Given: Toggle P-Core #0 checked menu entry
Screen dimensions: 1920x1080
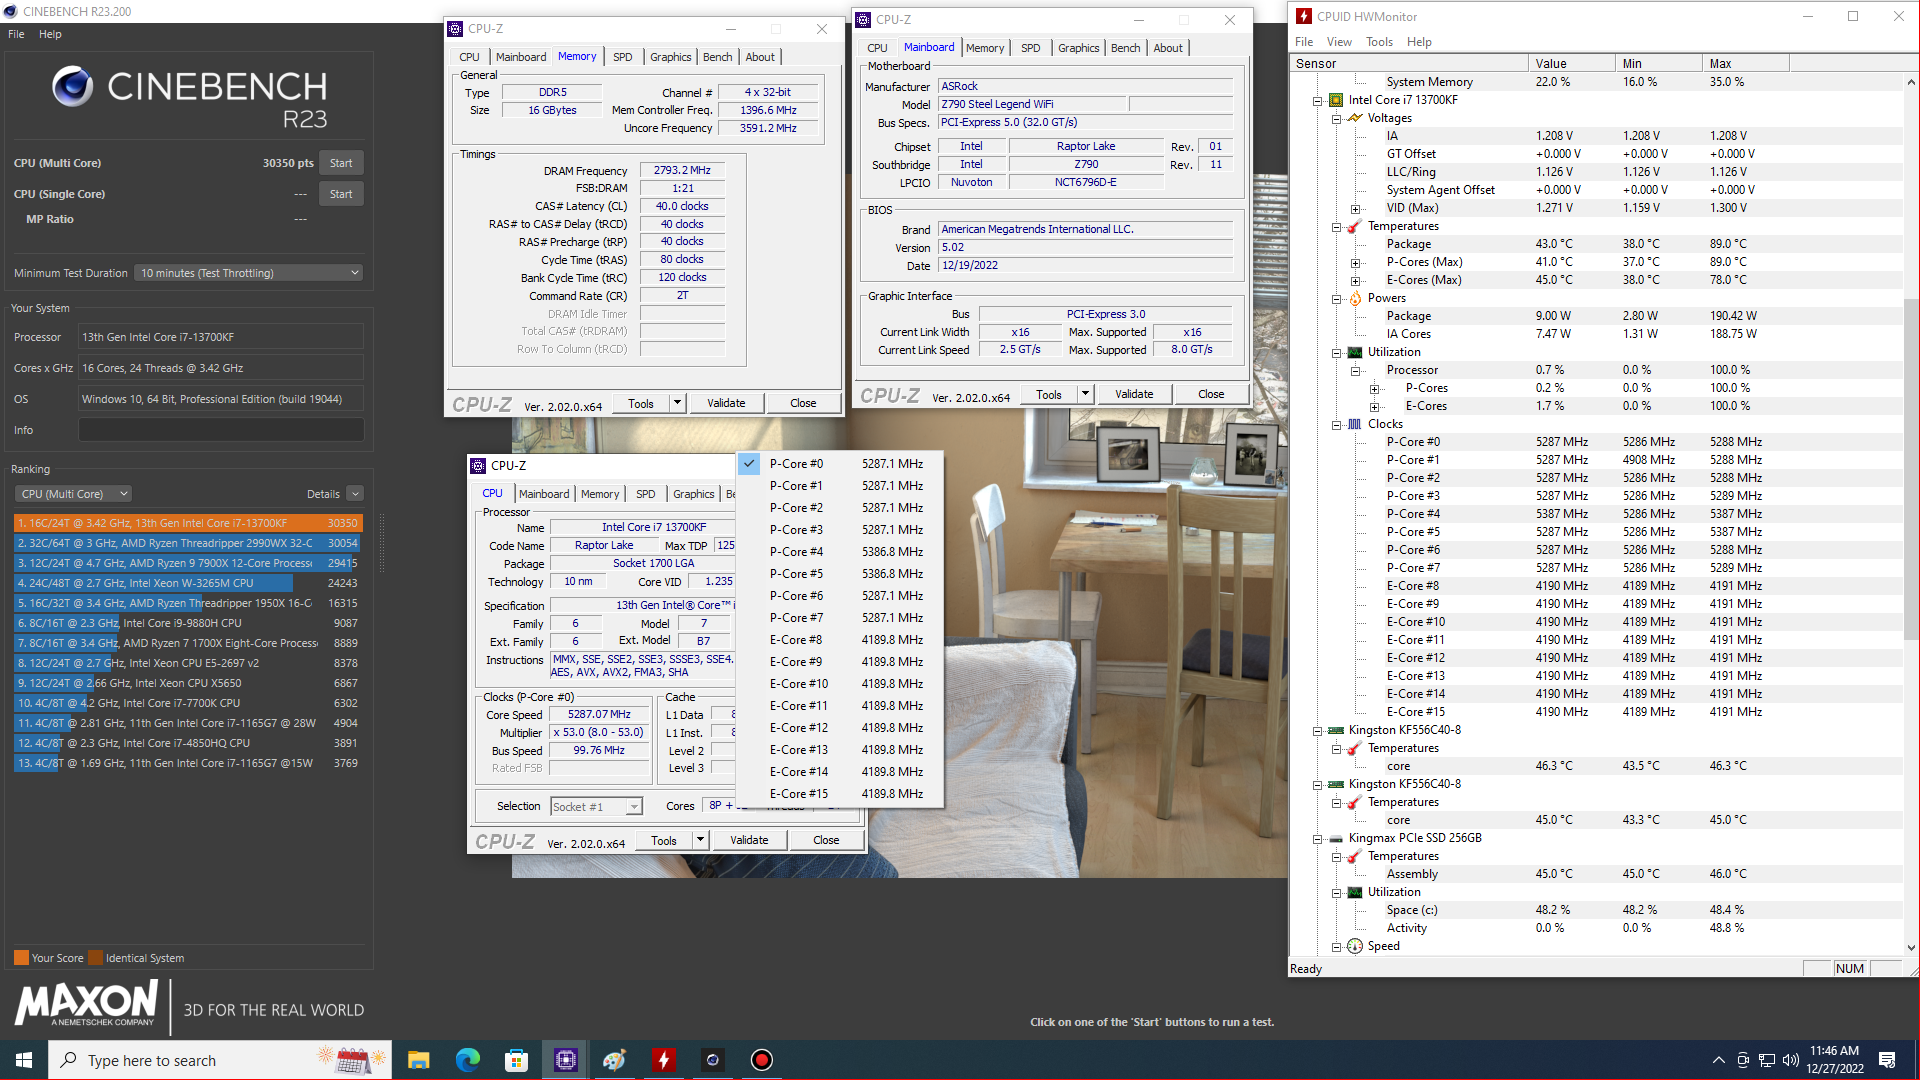Looking at the screenshot, I should coord(796,464).
